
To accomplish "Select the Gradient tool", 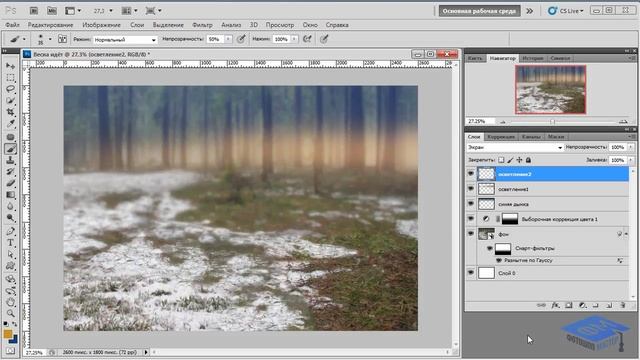I will pos(11,195).
